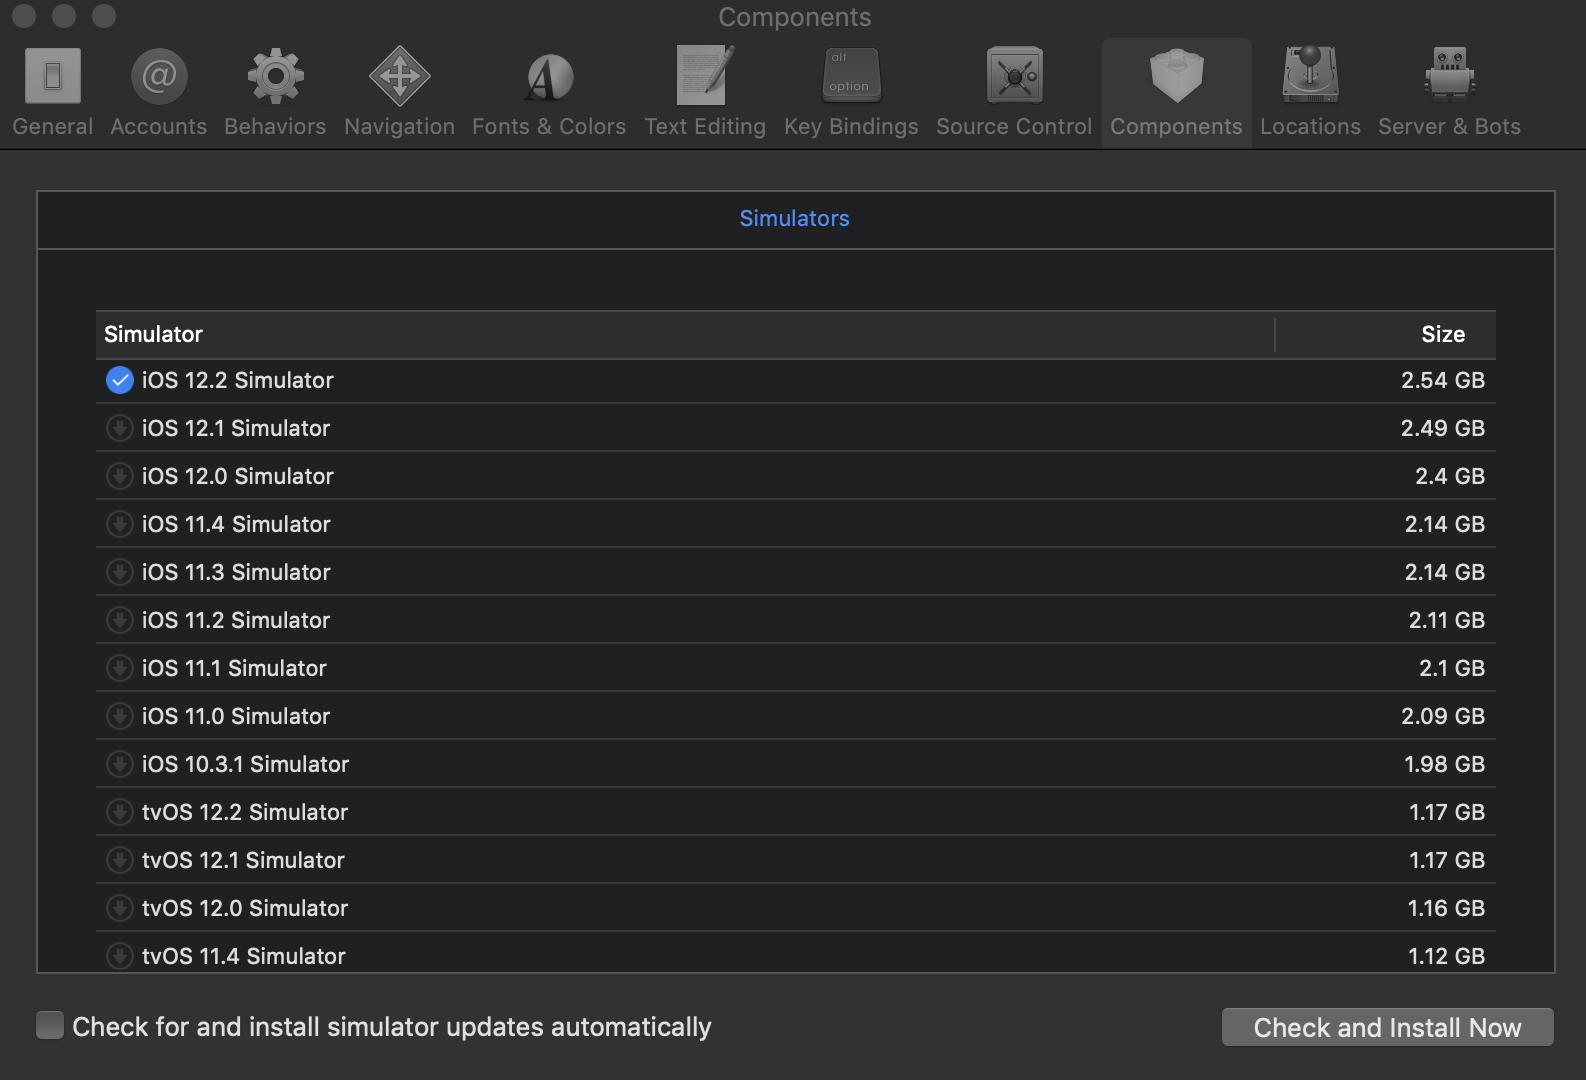
Task: Click the '2.49 GB' size value
Action: click(1443, 428)
